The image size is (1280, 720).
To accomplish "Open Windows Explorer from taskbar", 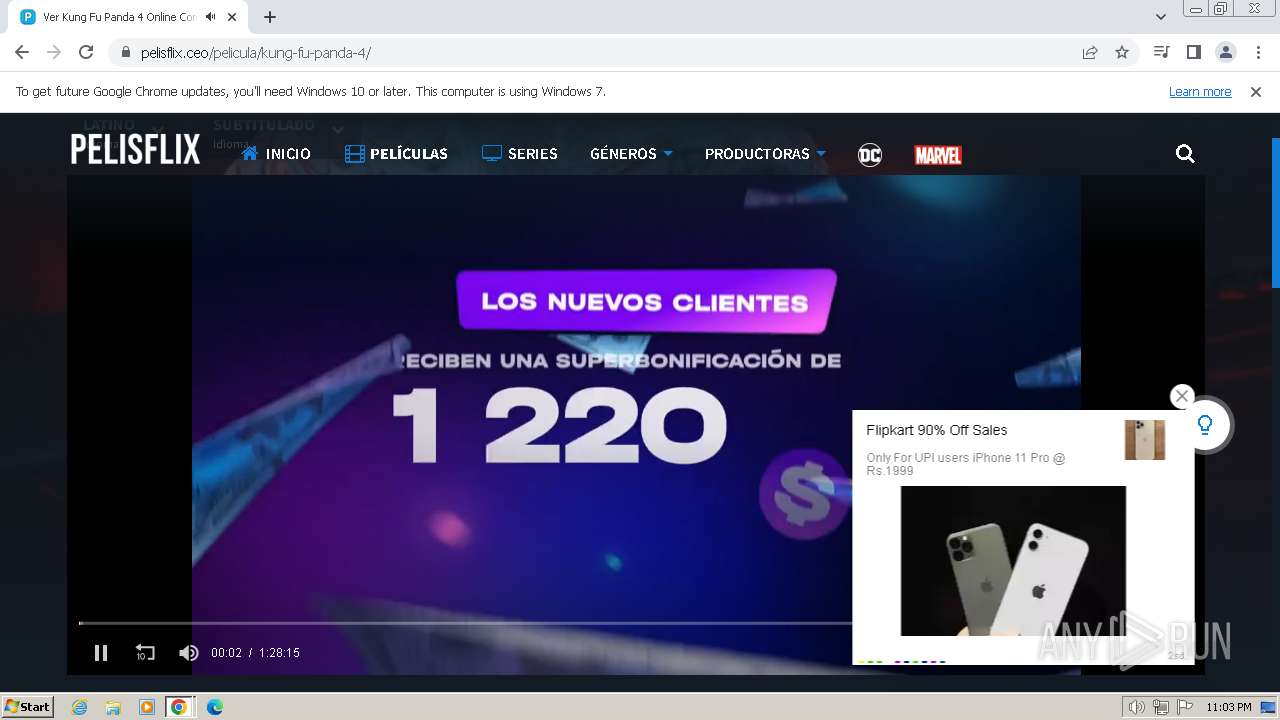I will point(113,707).
